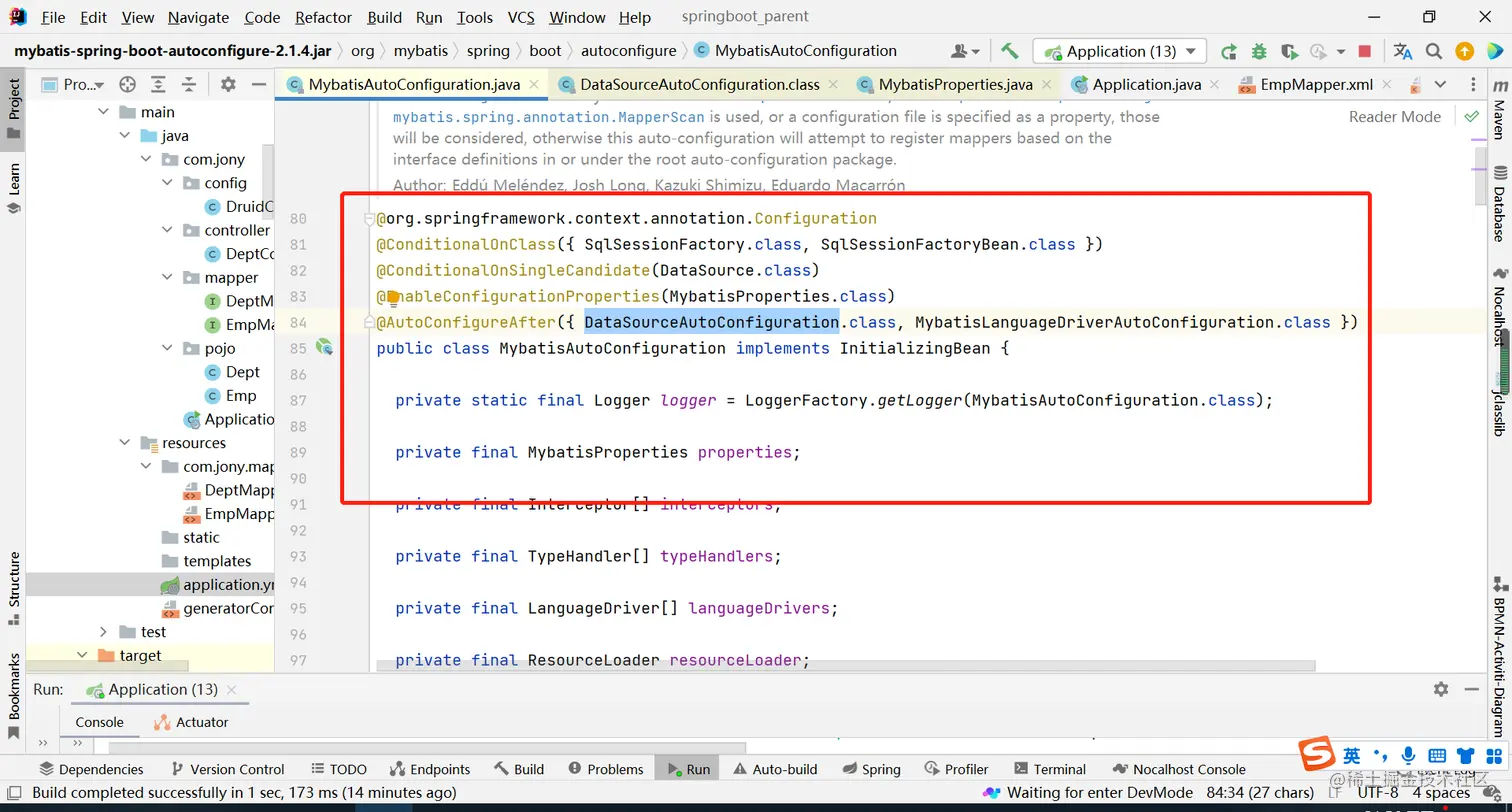Switch to EmpMapper.xml editor tab

click(1316, 85)
